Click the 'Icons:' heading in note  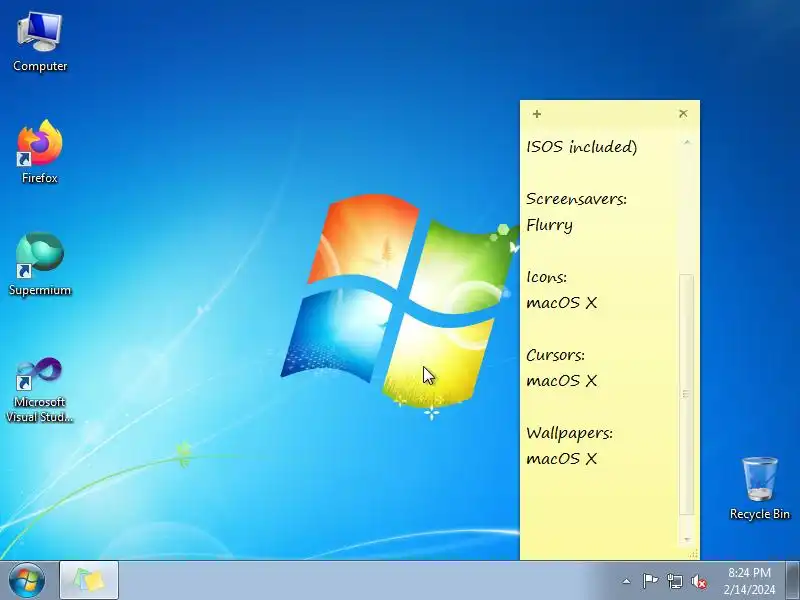[546, 277]
